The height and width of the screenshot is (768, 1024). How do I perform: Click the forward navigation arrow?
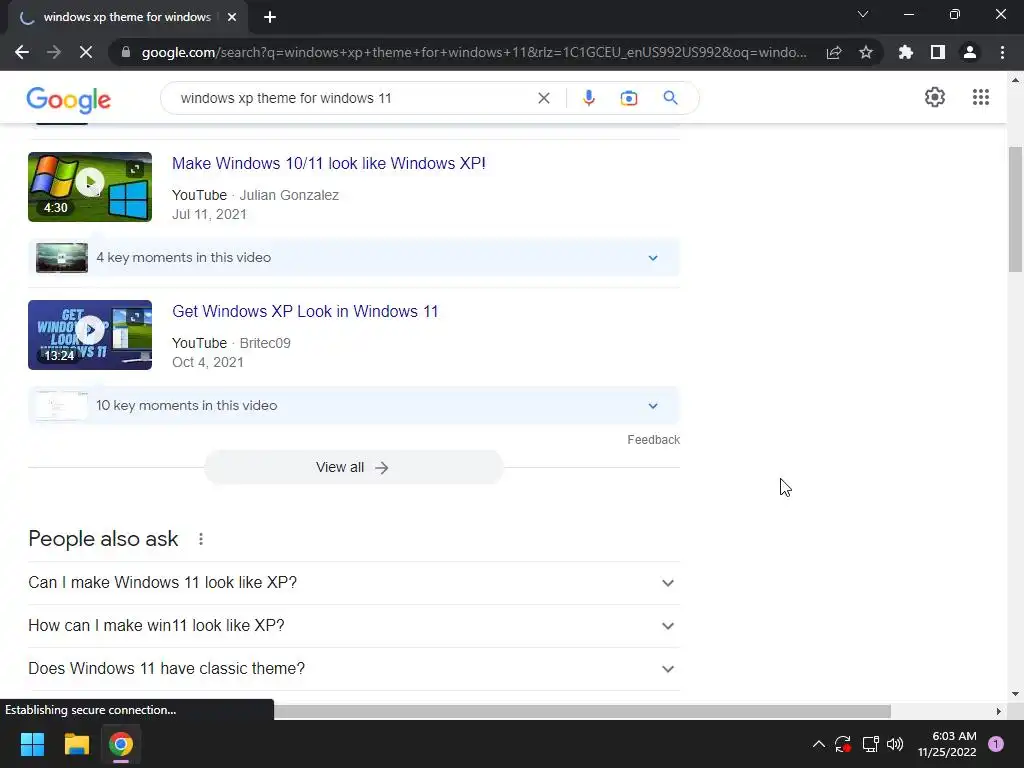(x=54, y=52)
